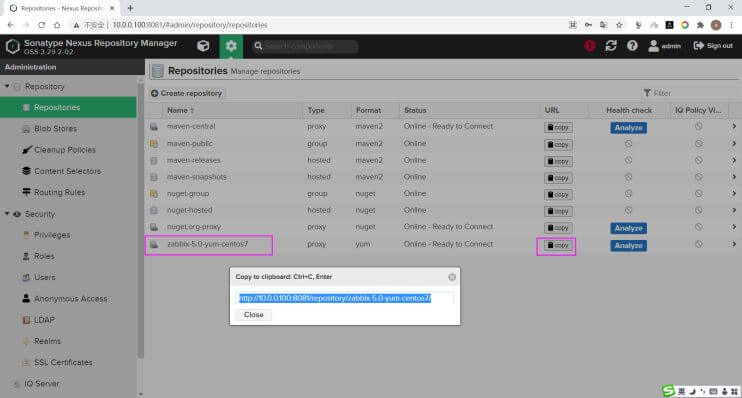Collapse the Security tree node
The height and width of the screenshot is (398, 742).
7,214
